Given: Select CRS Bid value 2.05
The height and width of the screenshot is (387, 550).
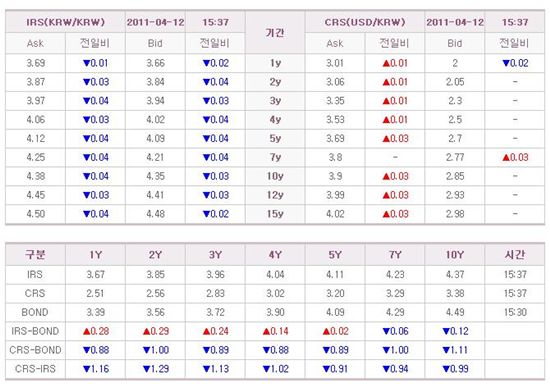Looking at the screenshot, I should pos(455,82).
